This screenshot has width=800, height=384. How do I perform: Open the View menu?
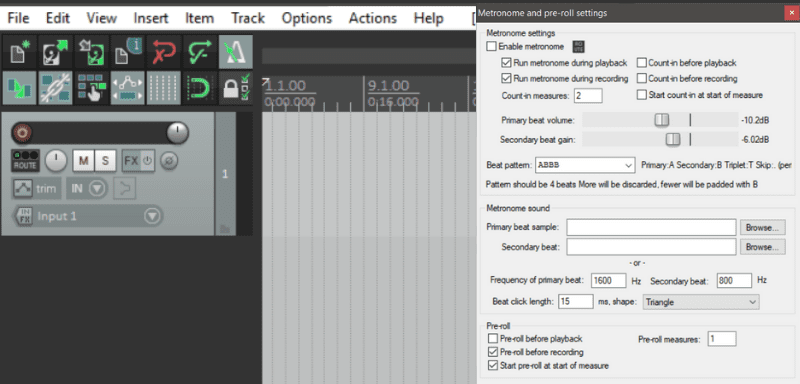pyautogui.click(x=102, y=18)
